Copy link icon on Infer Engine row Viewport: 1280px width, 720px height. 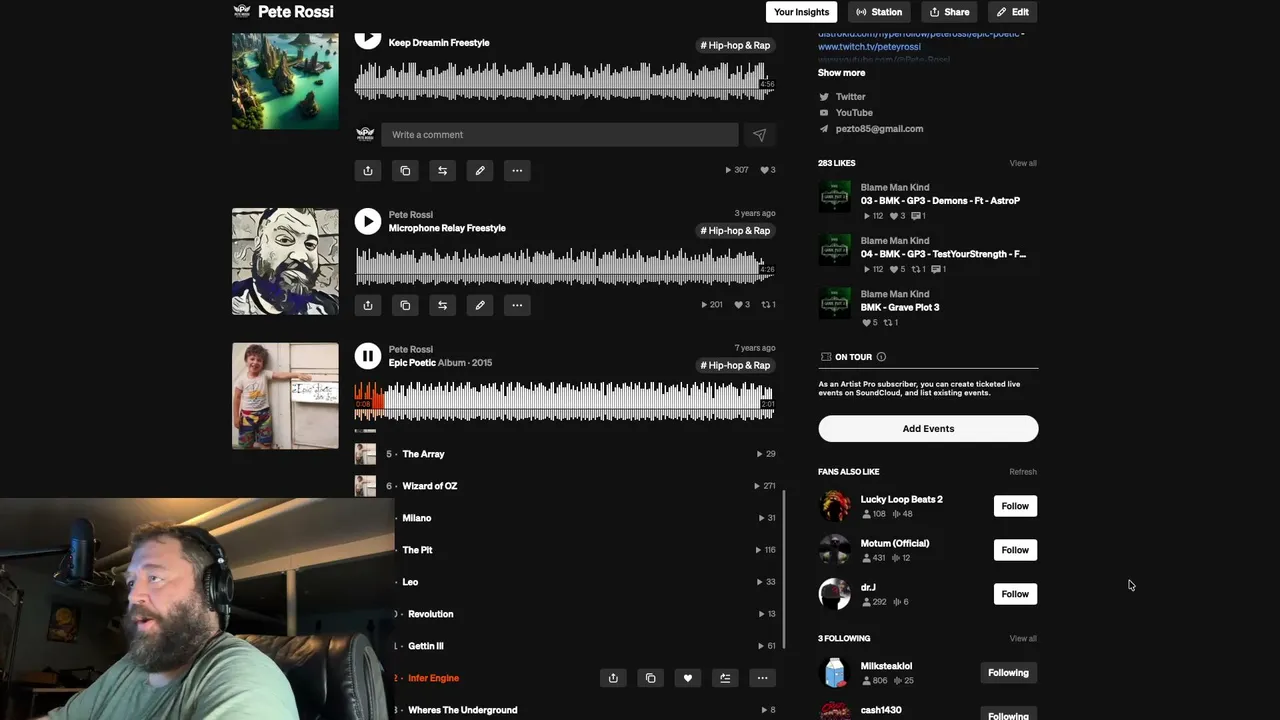[x=650, y=678]
